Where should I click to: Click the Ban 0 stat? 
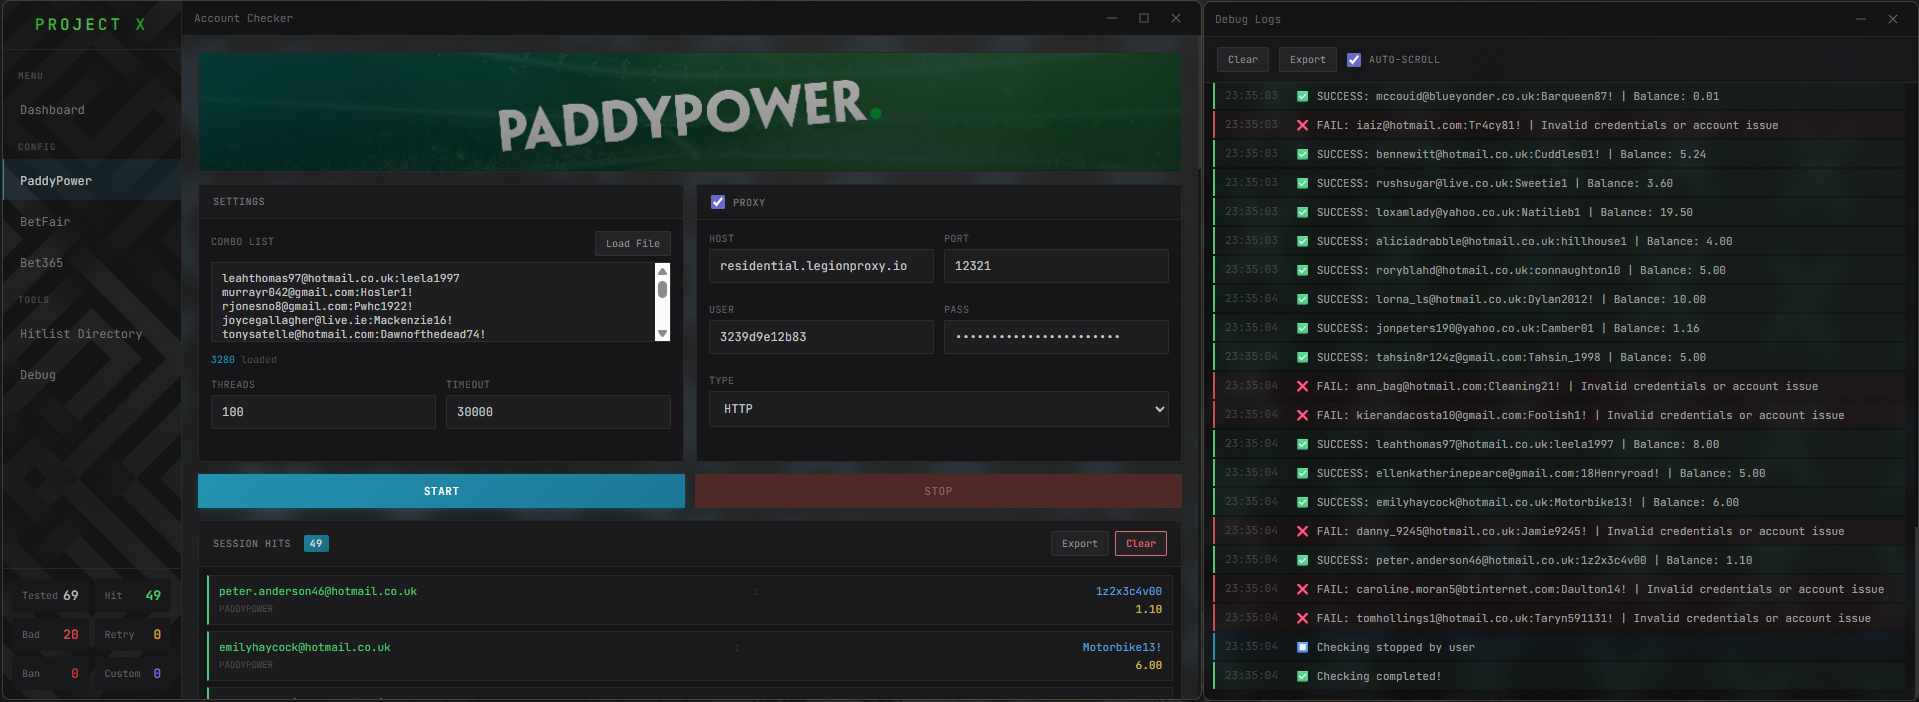(50, 674)
